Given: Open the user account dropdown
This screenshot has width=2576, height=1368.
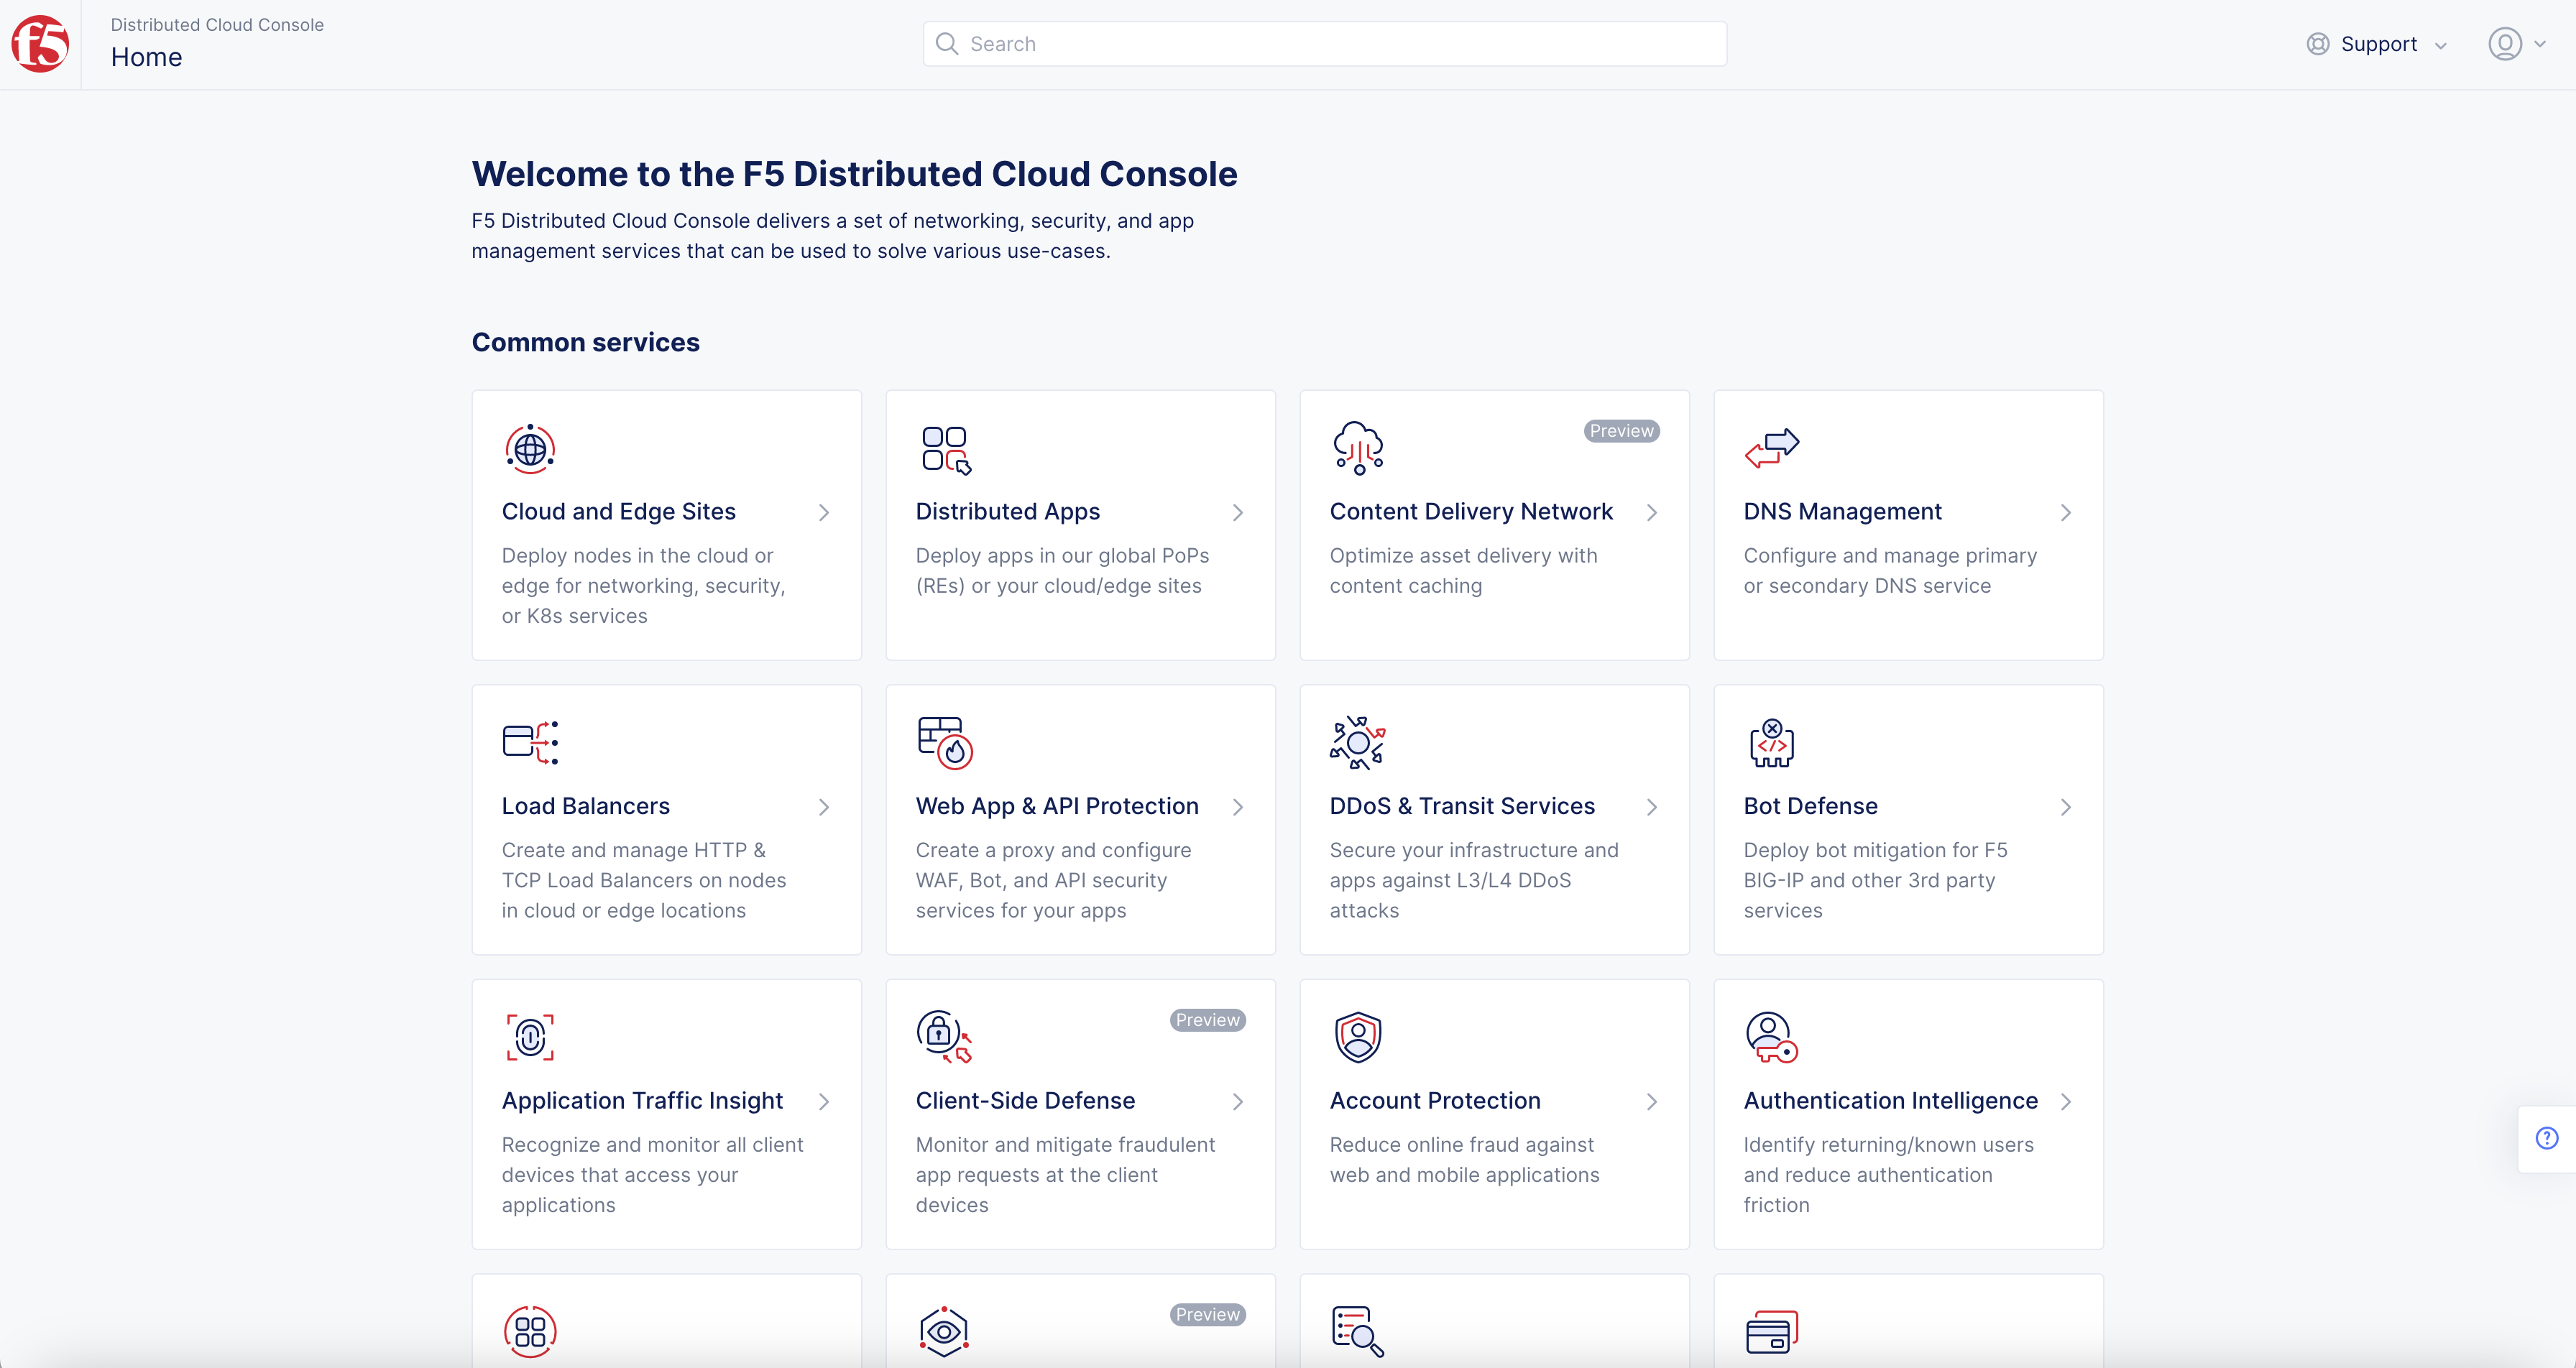Looking at the screenshot, I should [x=2516, y=44].
